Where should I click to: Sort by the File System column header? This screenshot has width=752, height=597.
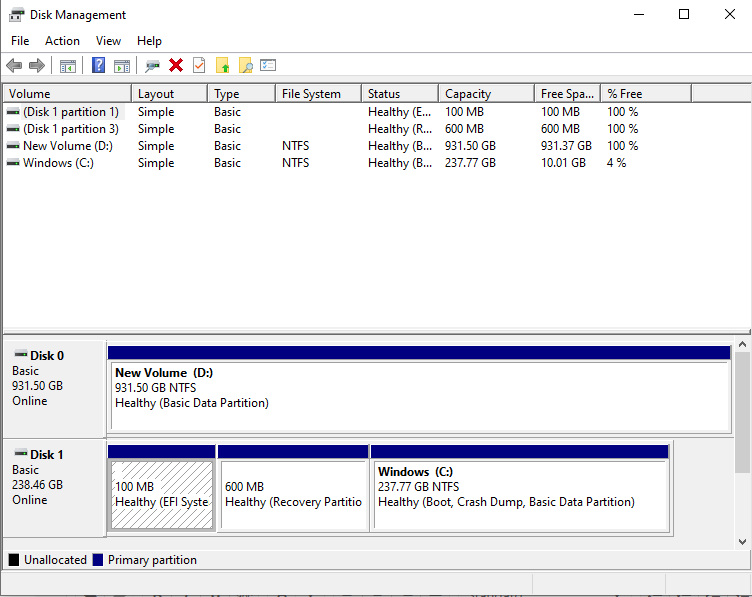point(318,94)
